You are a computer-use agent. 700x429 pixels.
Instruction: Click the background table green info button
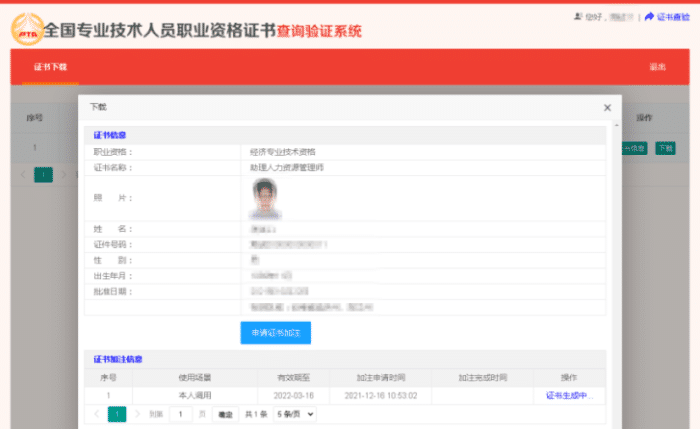tap(634, 148)
